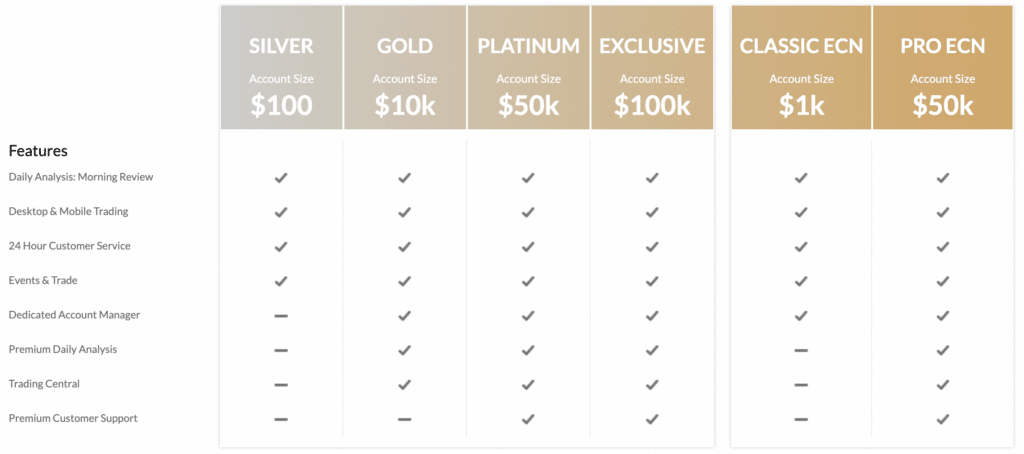
Task: Click Silver's Daily Analysis checkmark
Action: (281, 178)
